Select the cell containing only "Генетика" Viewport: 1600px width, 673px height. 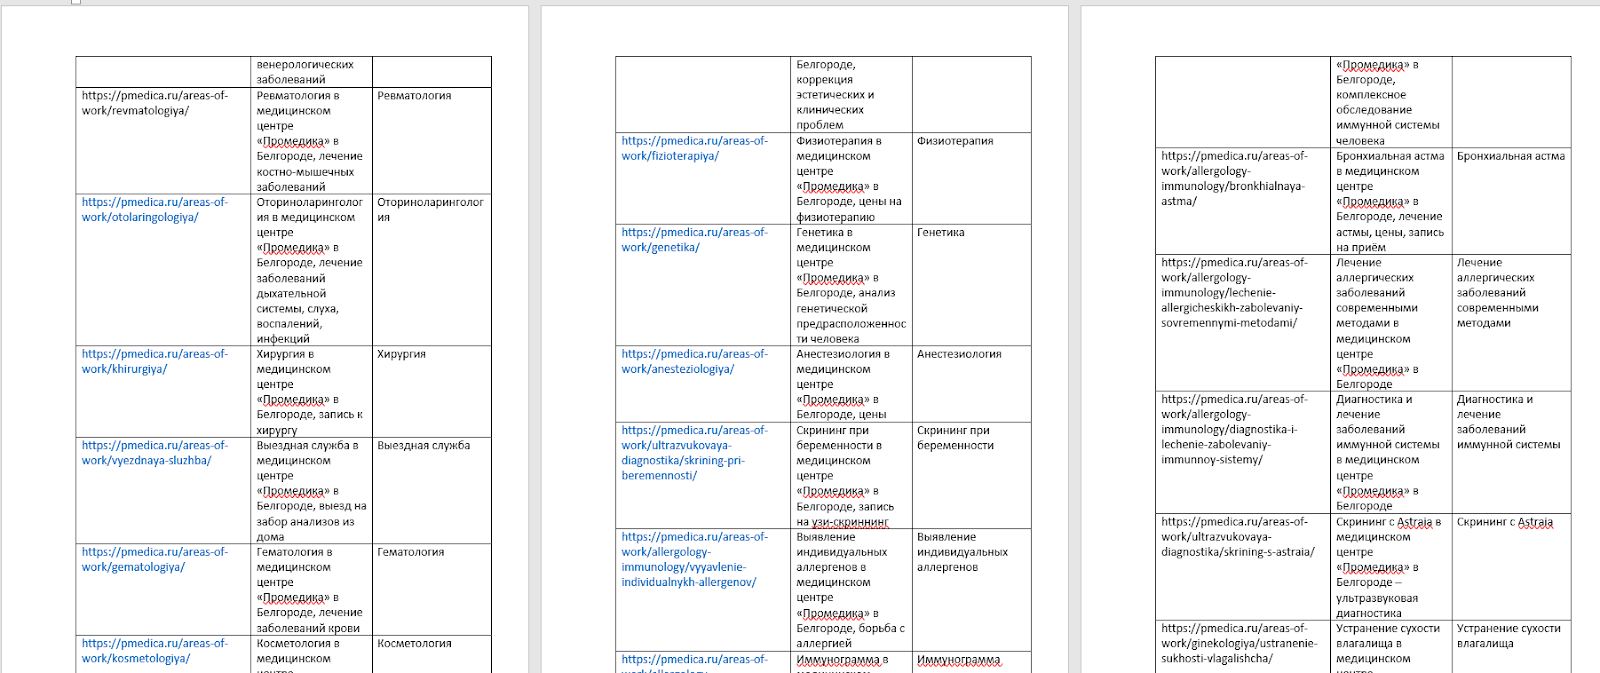click(x=971, y=285)
